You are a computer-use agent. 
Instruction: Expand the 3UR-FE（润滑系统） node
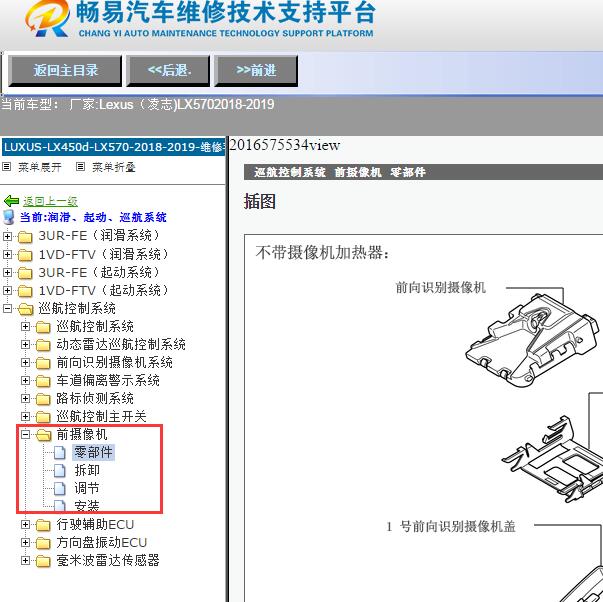click(7, 236)
